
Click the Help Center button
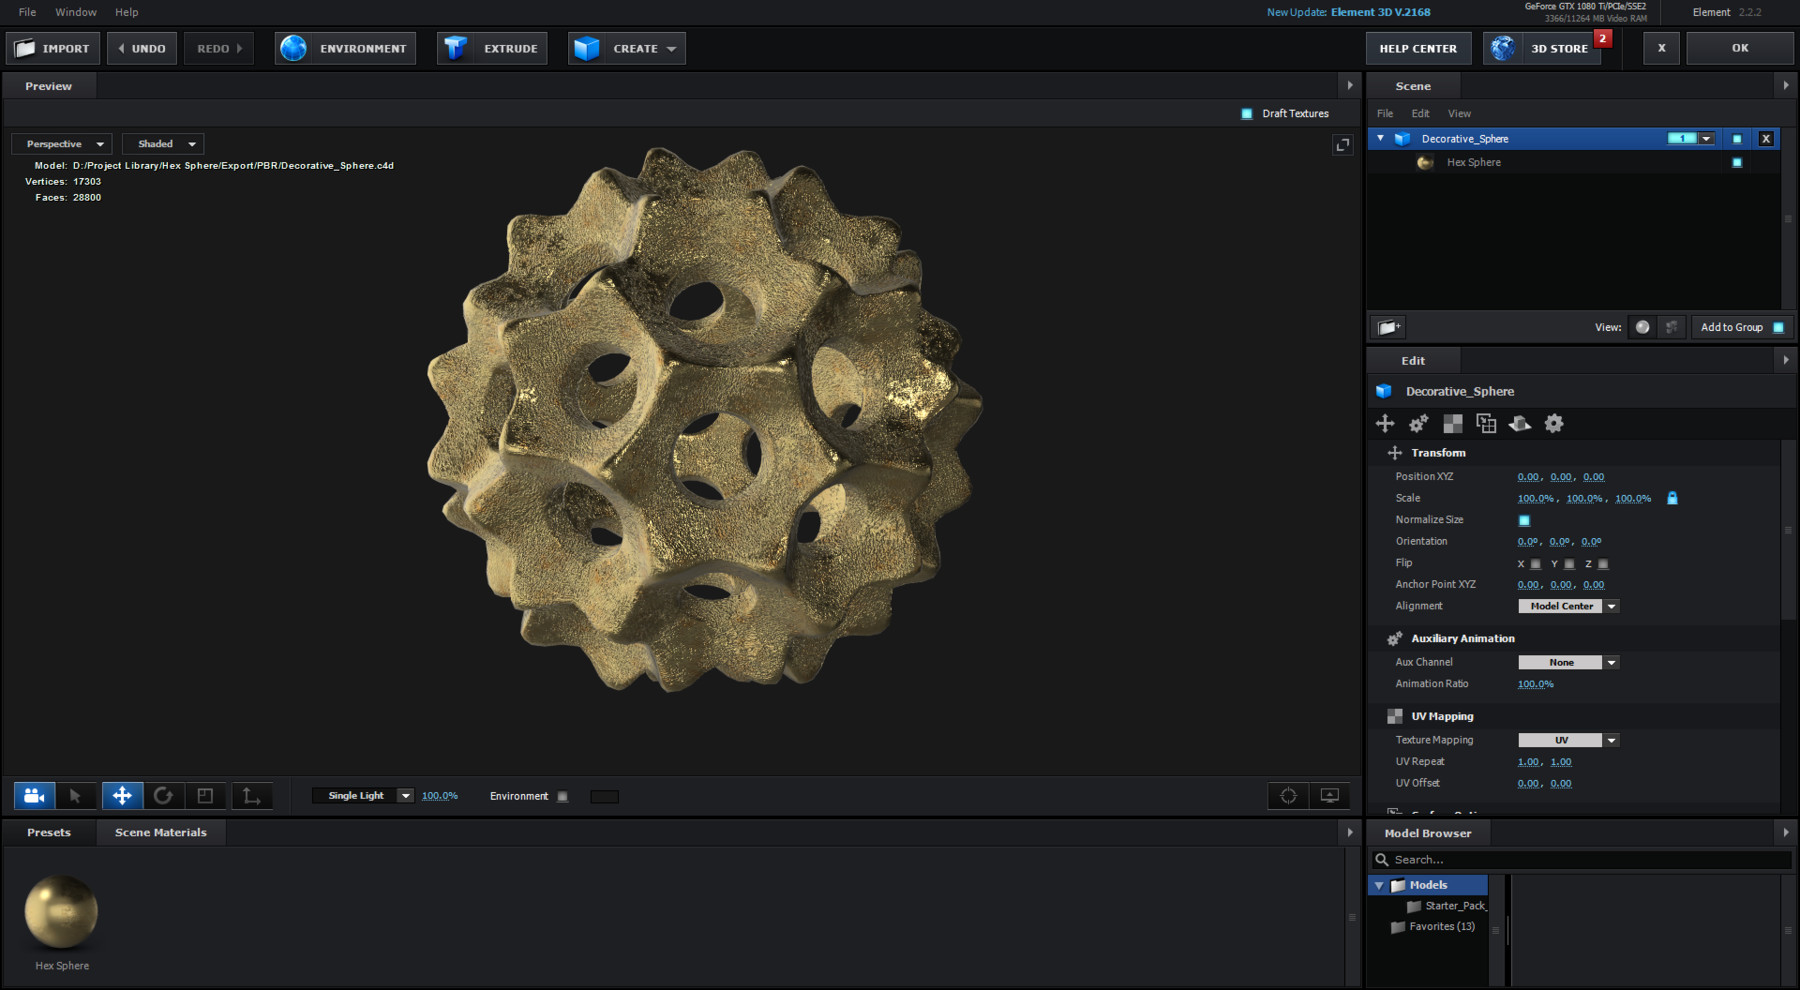pyautogui.click(x=1418, y=47)
